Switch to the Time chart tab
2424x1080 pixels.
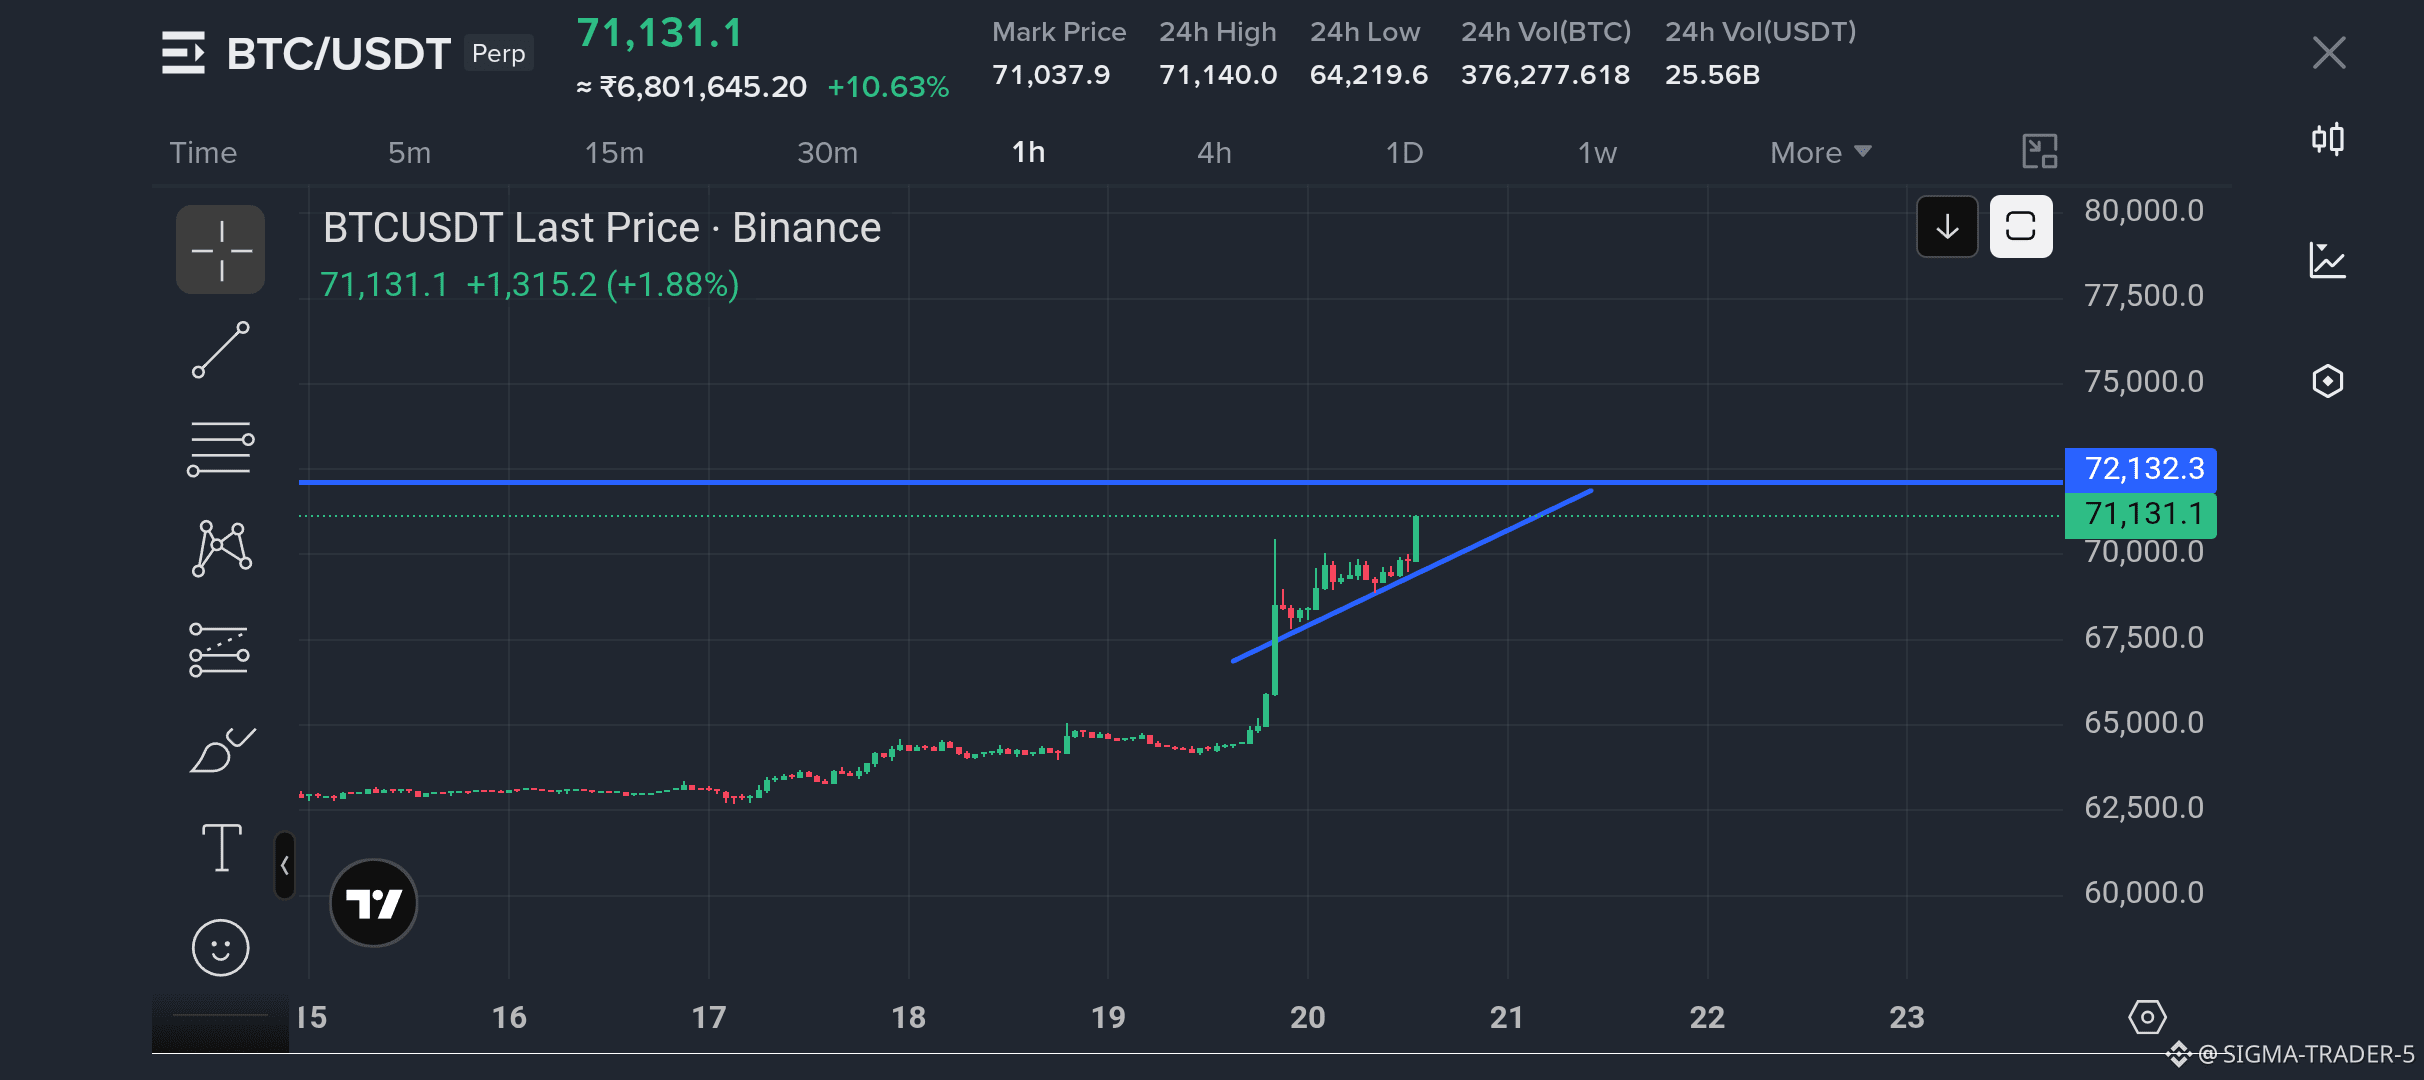(203, 152)
